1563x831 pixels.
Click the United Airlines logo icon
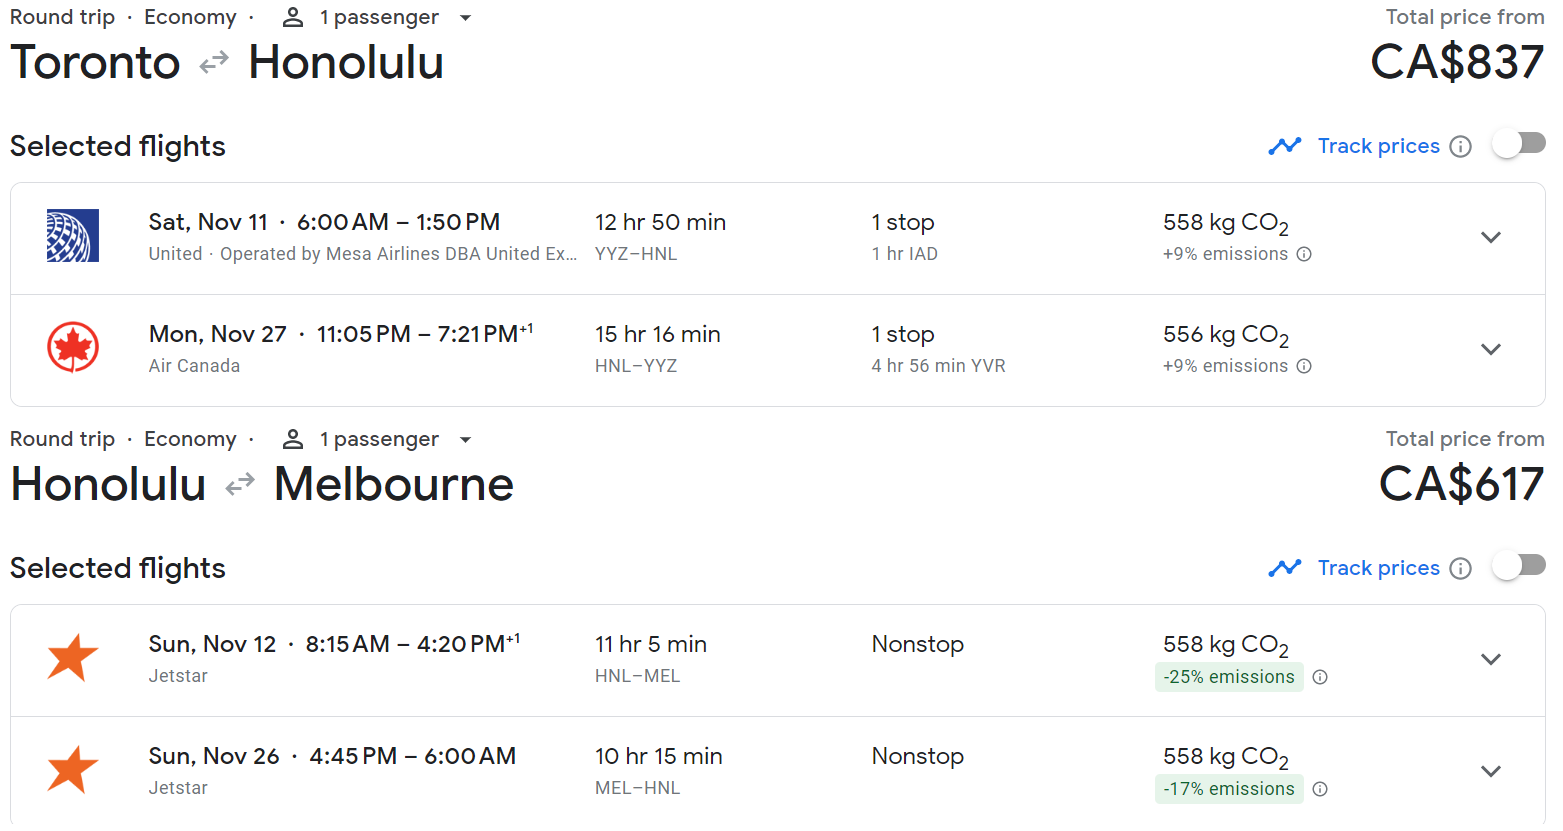73,236
